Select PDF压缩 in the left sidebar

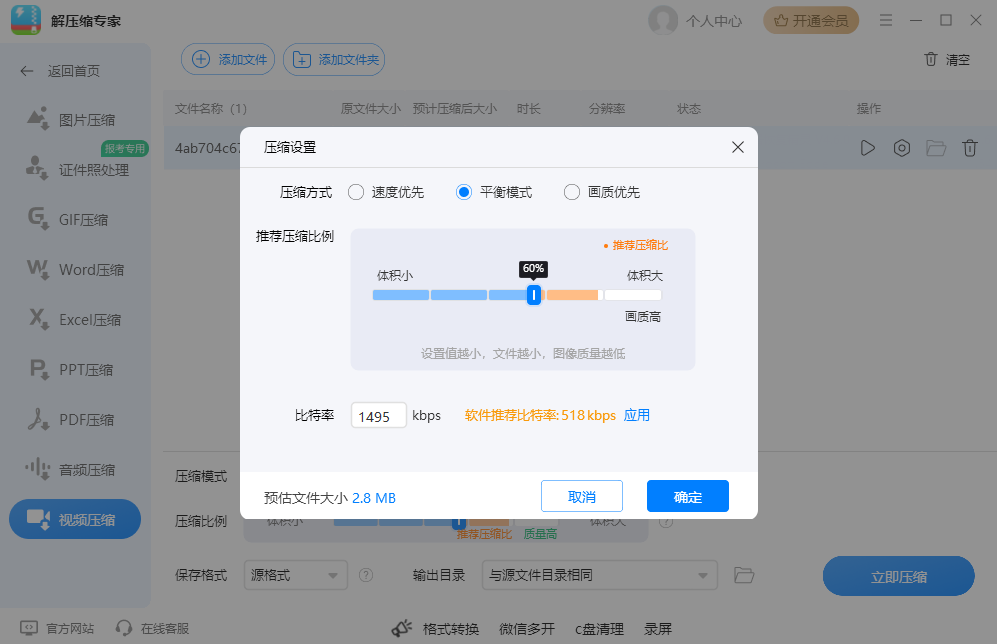pos(75,419)
